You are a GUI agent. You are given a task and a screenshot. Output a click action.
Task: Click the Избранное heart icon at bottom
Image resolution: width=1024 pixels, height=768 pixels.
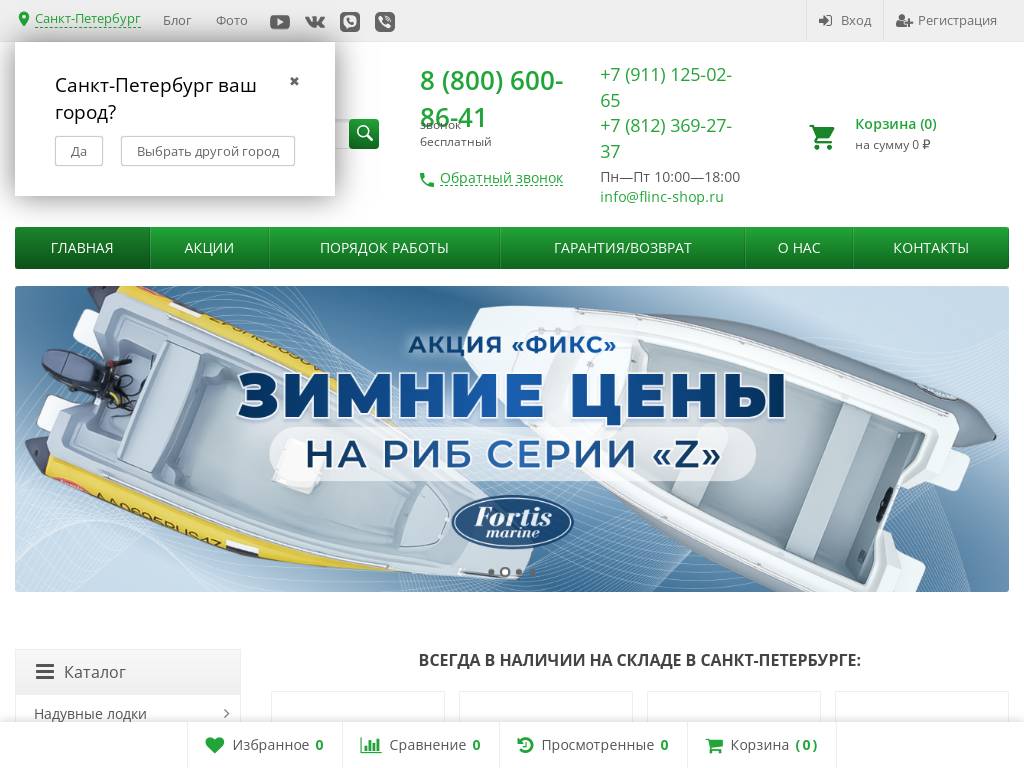(215, 745)
